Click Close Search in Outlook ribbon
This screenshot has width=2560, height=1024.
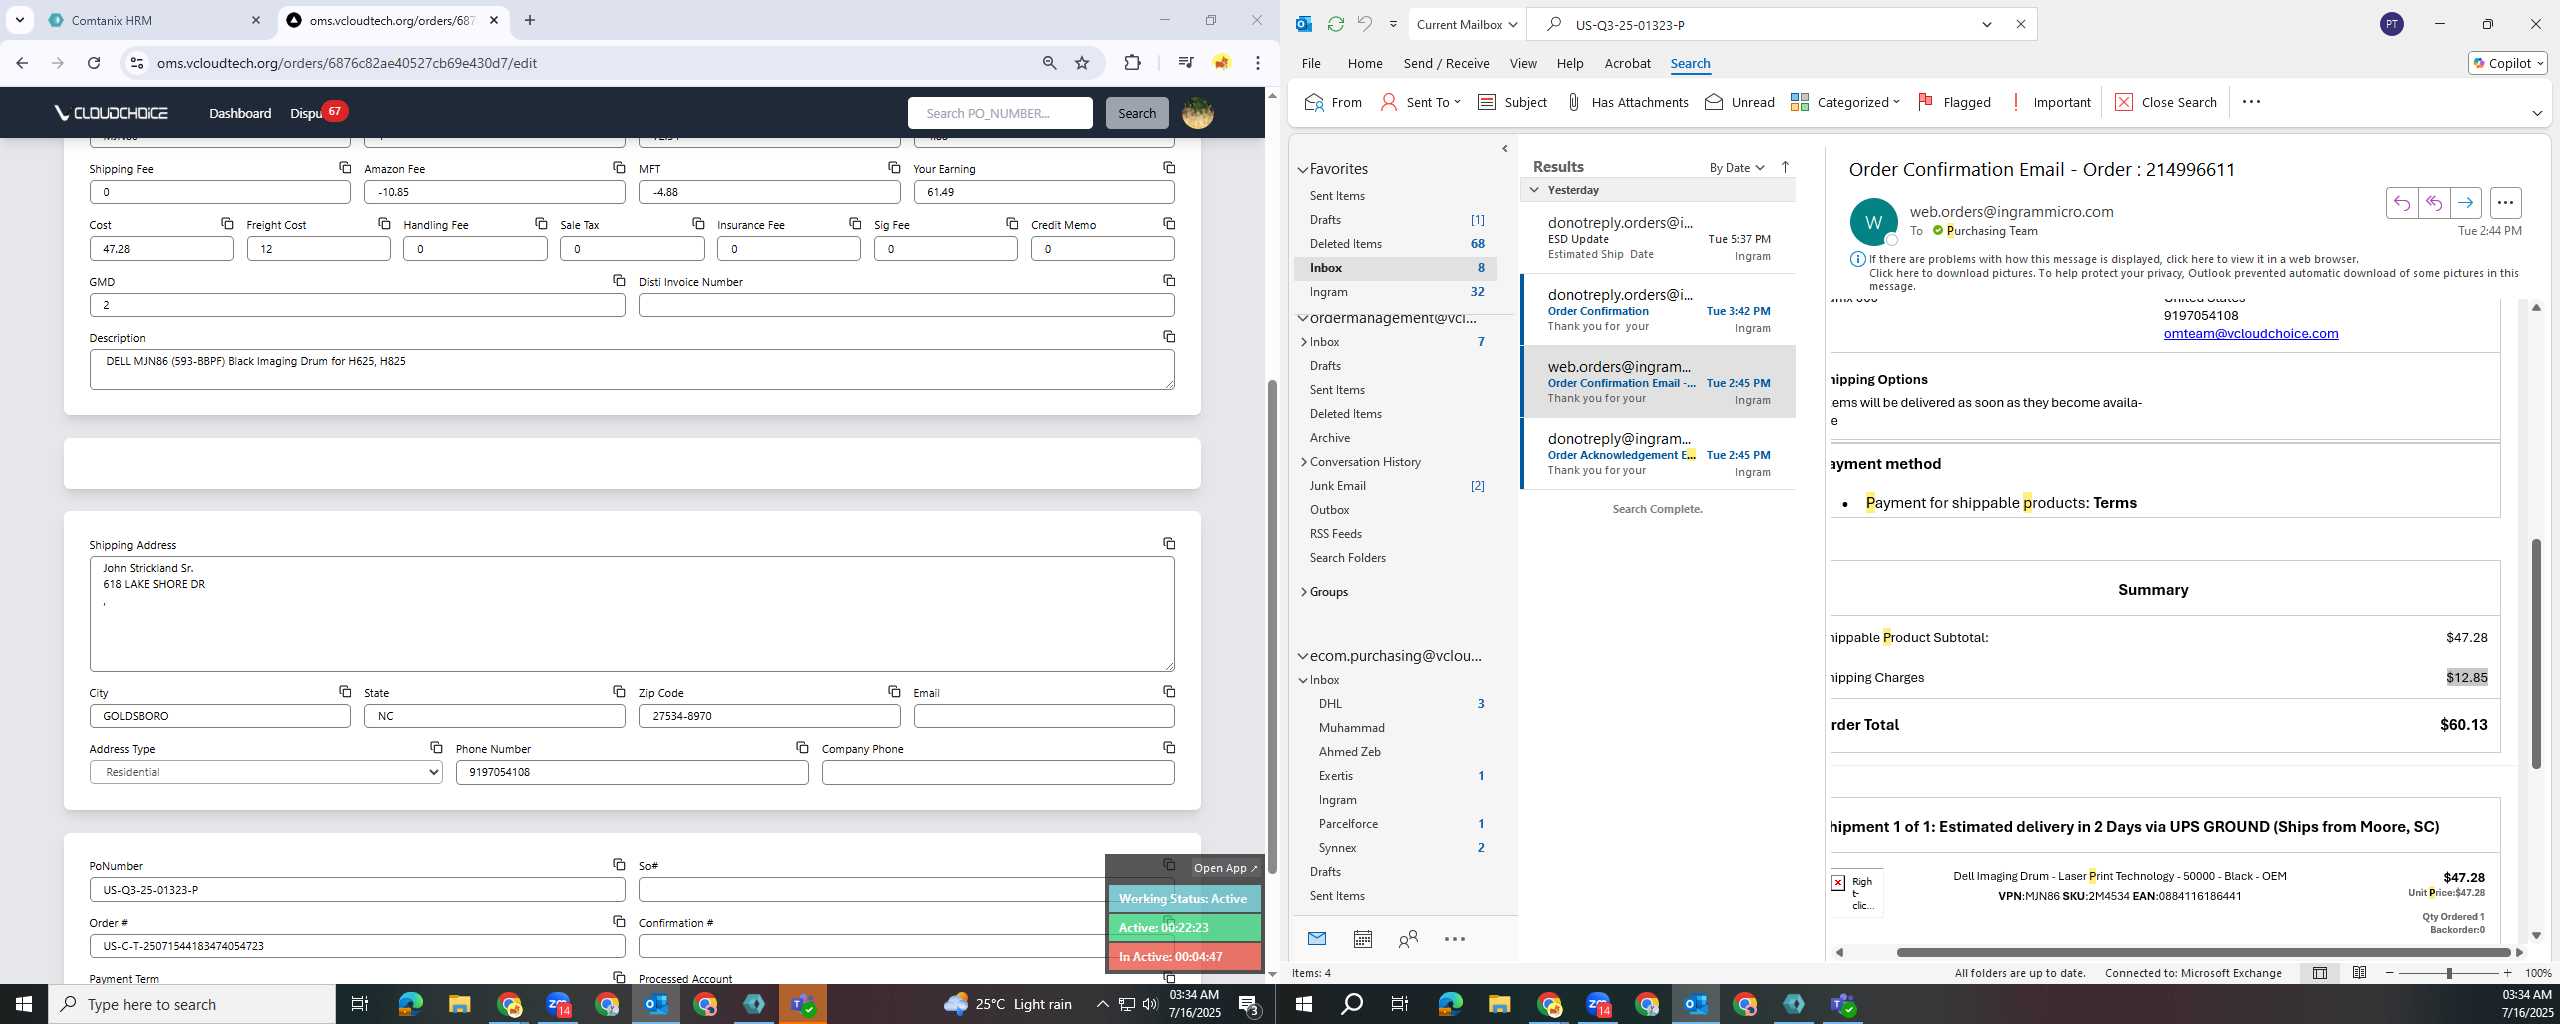pos(2166,102)
